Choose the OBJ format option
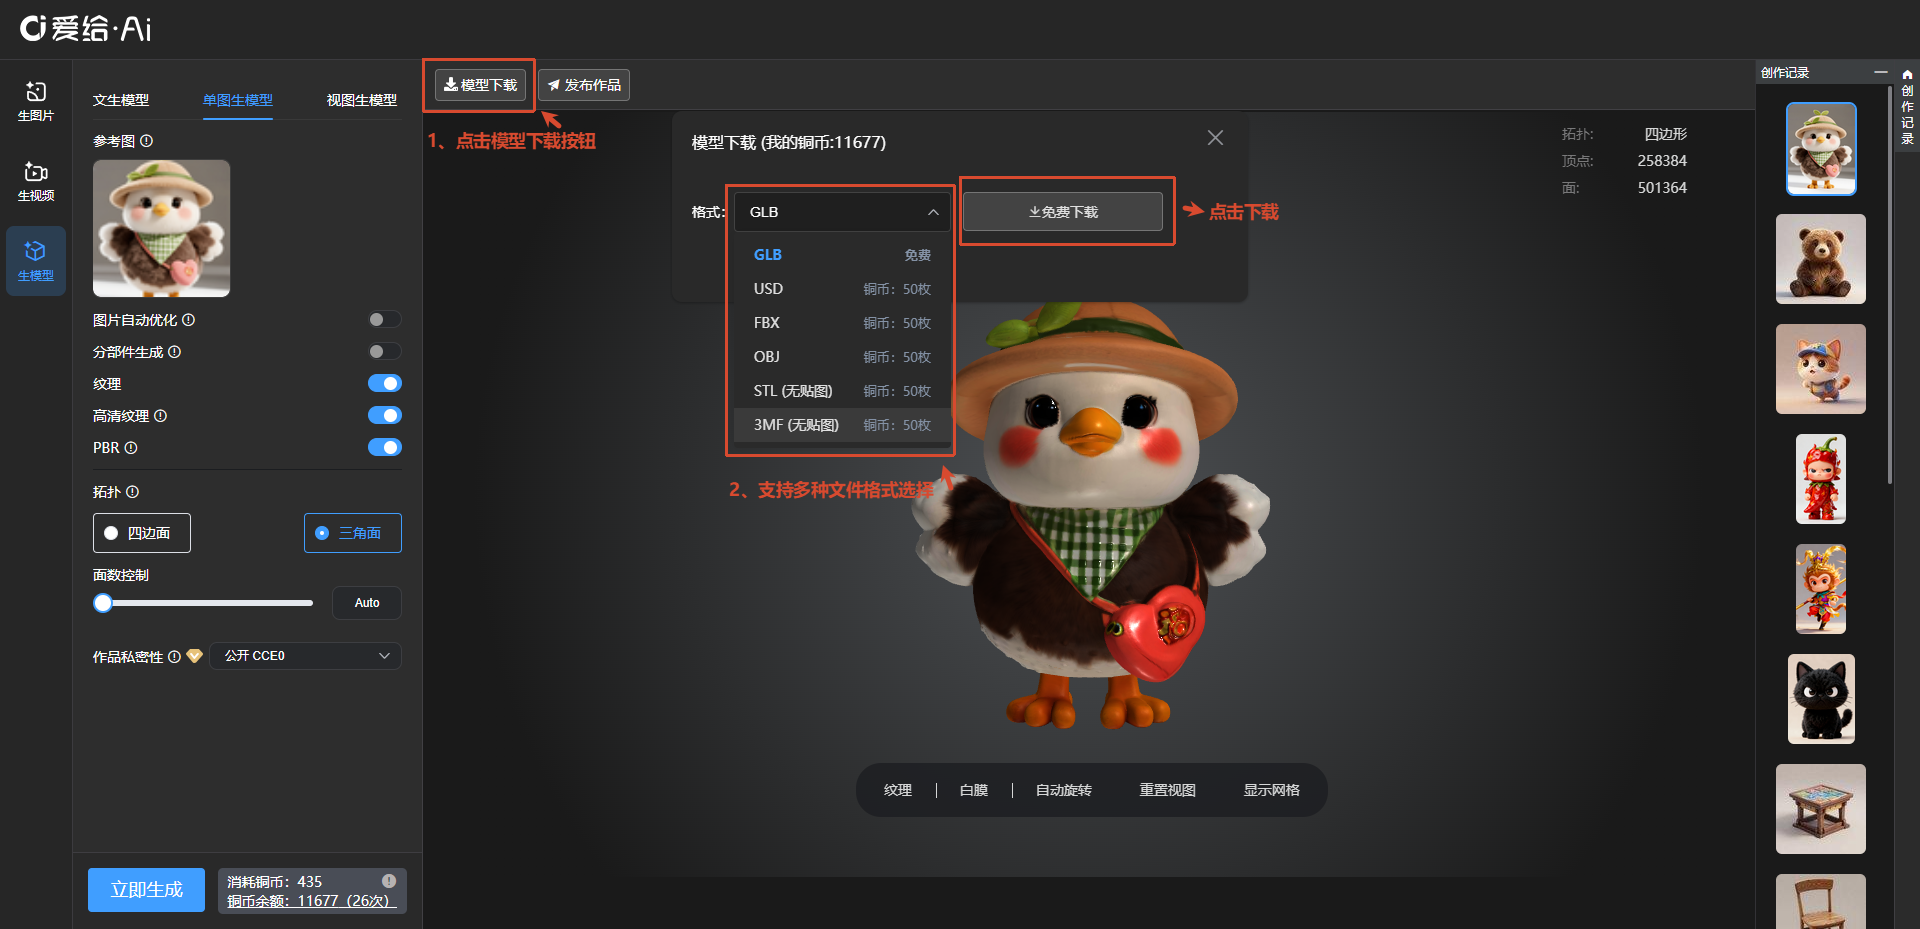The image size is (1920, 929). pos(842,357)
